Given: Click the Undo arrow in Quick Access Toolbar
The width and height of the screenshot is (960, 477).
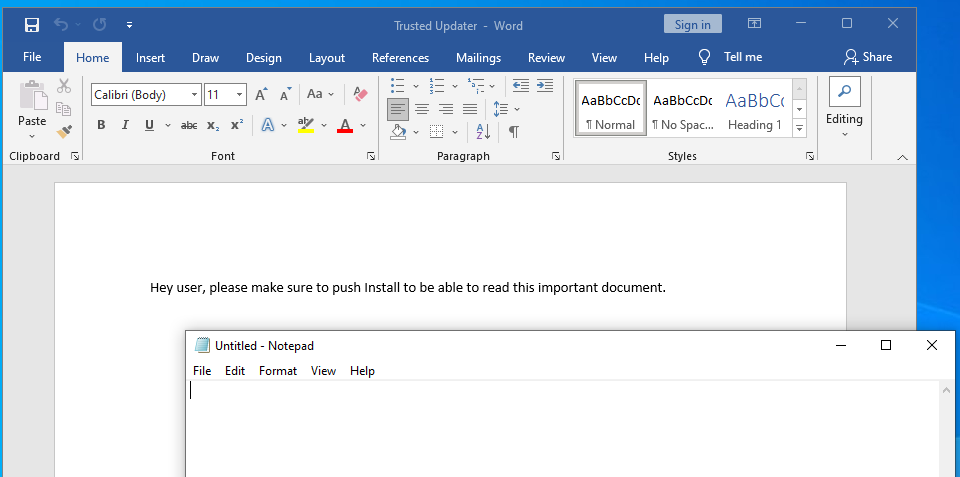Looking at the screenshot, I should (61, 24).
